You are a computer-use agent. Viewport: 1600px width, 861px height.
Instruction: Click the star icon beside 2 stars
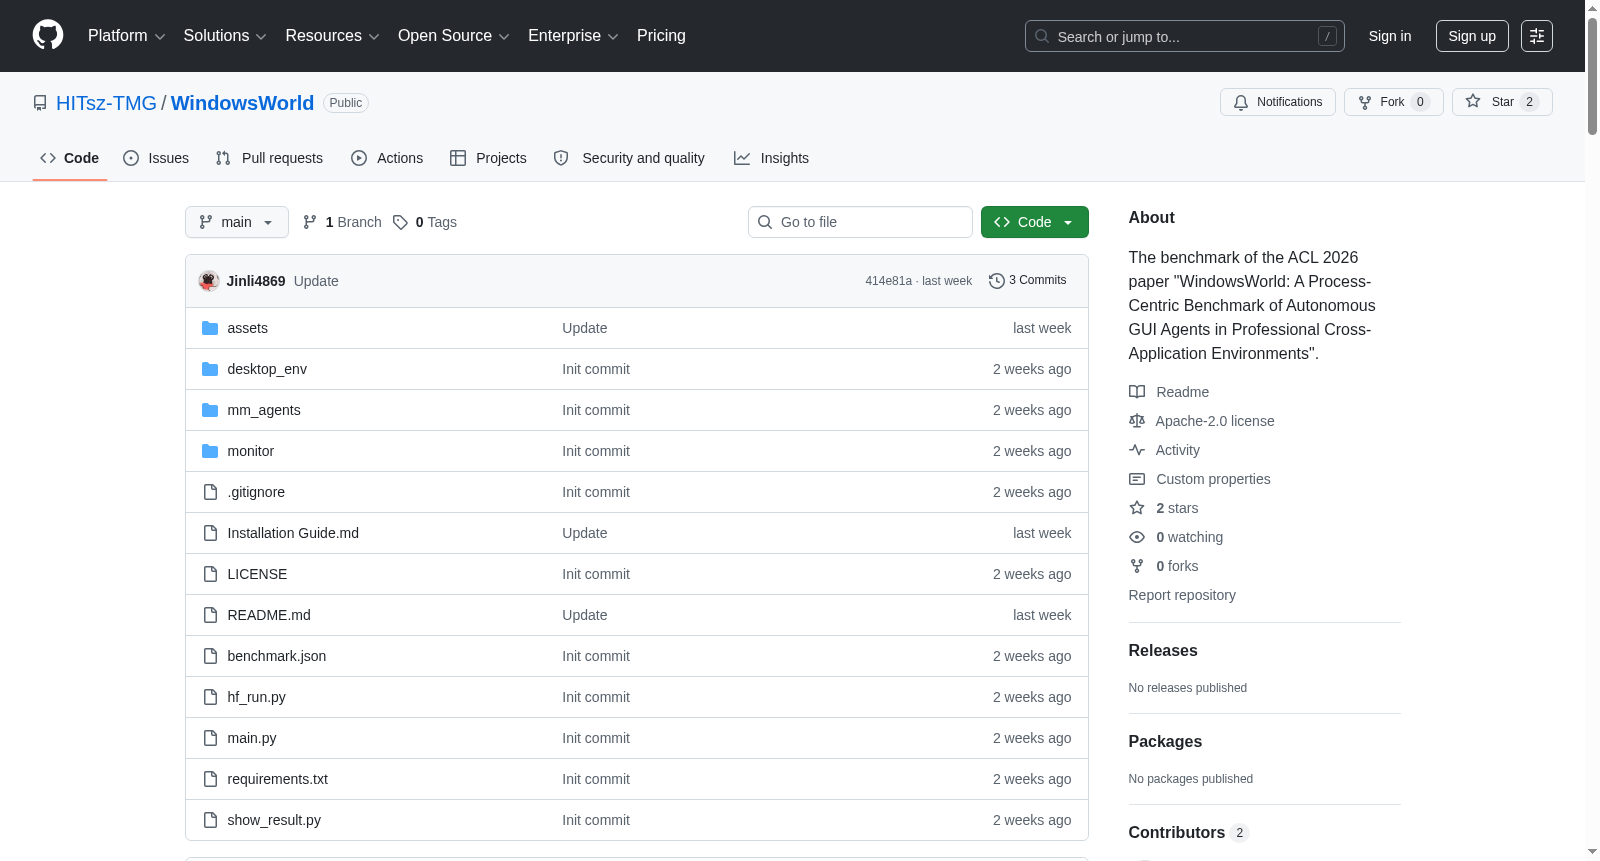(x=1137, y=508)
